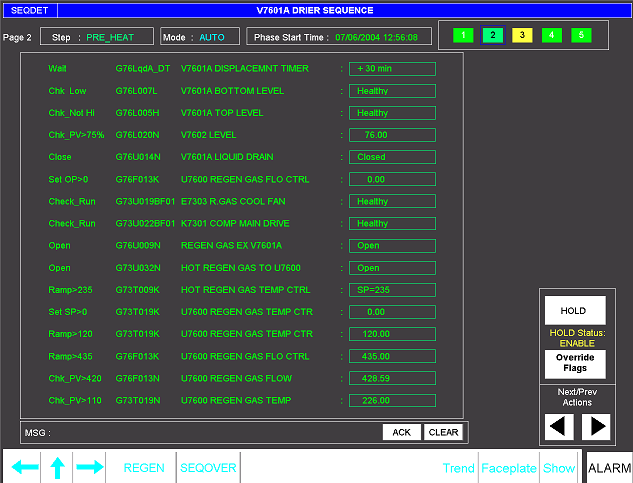Click HOT REGEN GAS TO U7600 Open value
633x483 pixels.
point(392,268)
